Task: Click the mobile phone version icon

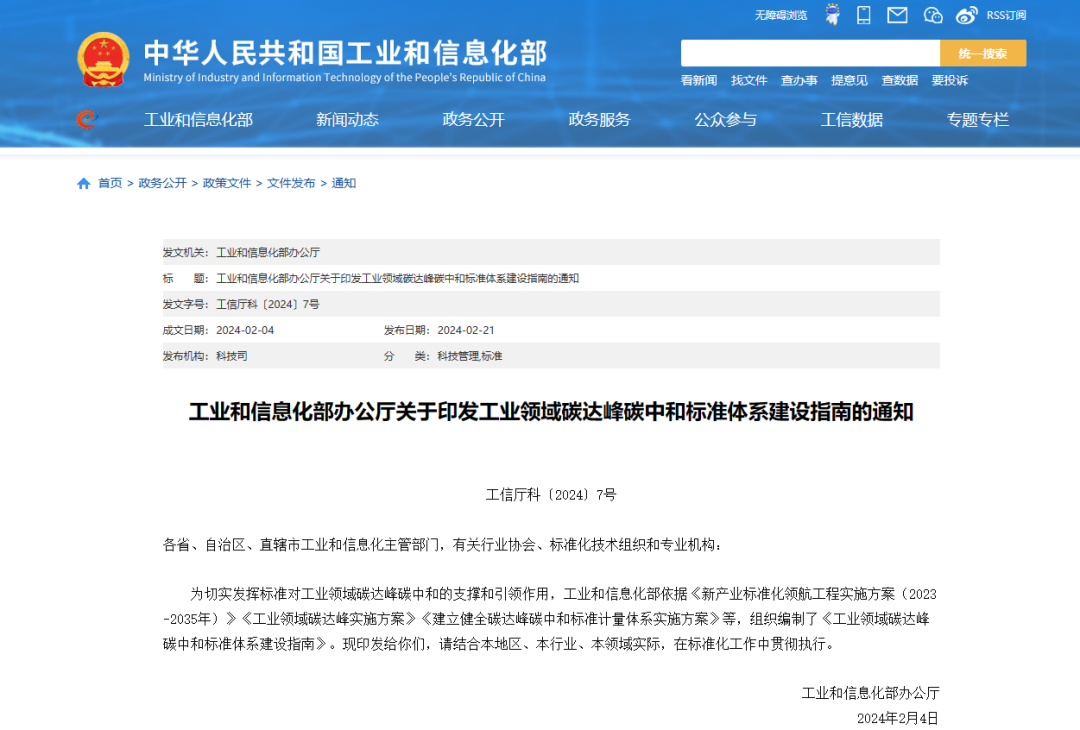Action: click(862, 15)
